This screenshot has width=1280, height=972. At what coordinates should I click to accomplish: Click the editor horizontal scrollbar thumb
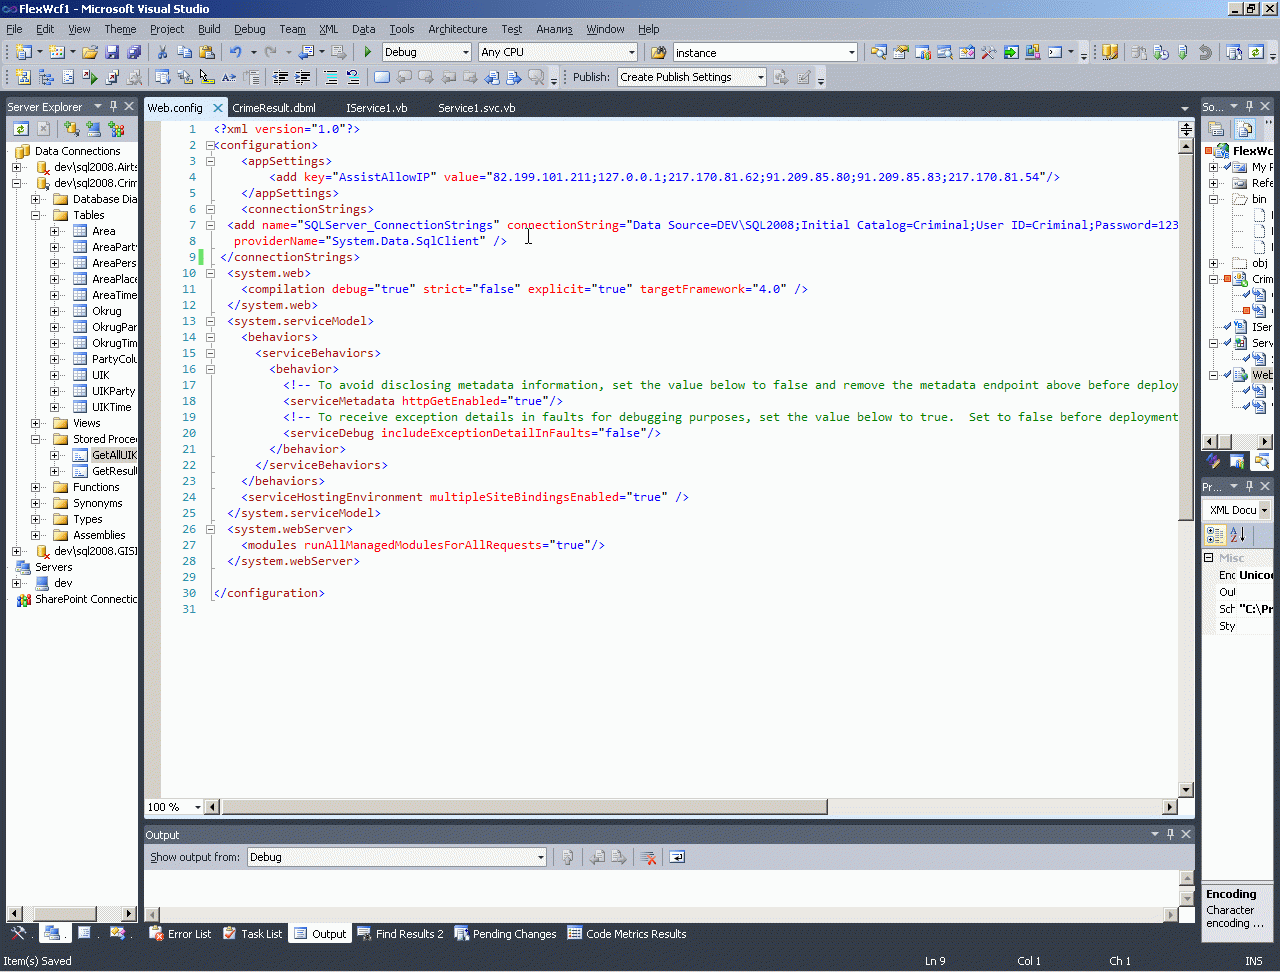coord(524,807)
